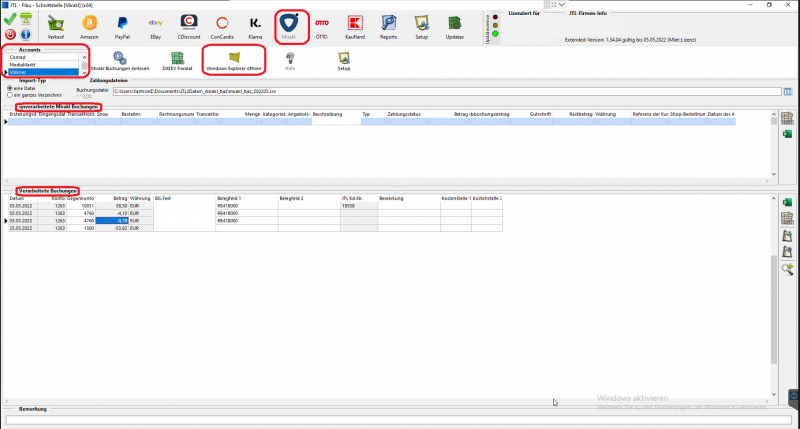Sort by the Zahlungsstatus column header
The height and width of the screenshot is (429, 800).
coord(405,114)
